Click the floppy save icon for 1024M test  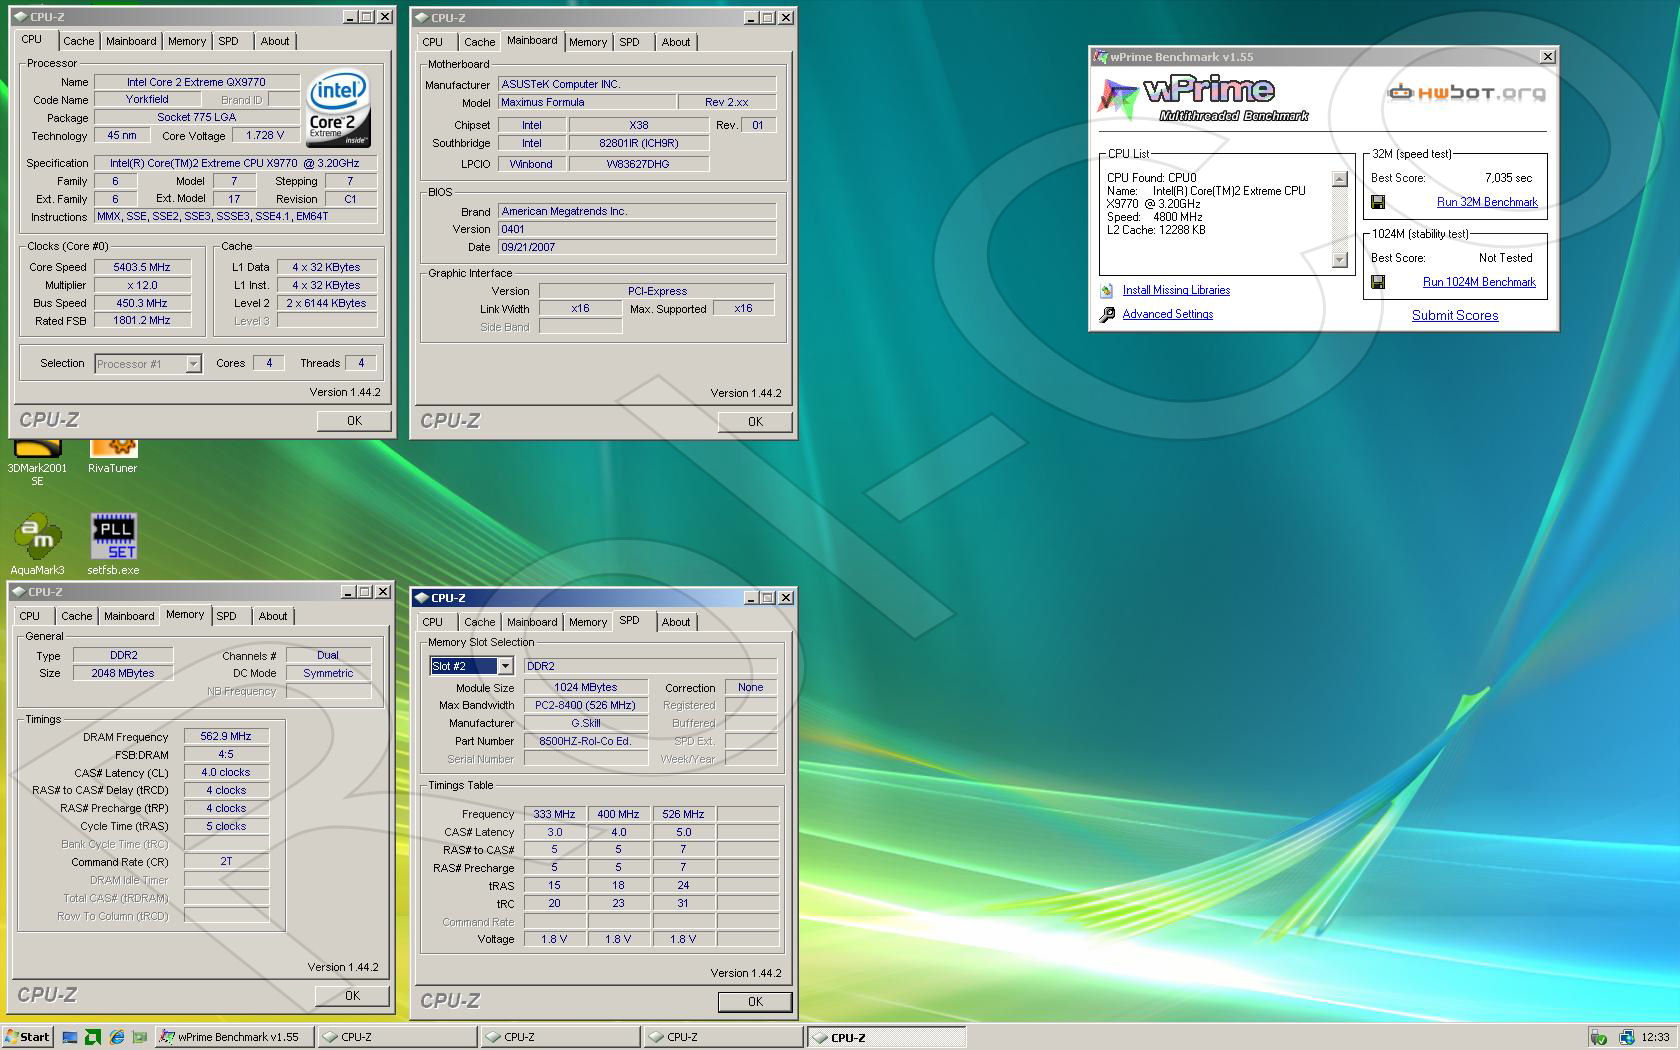[x=1378, y=282]
